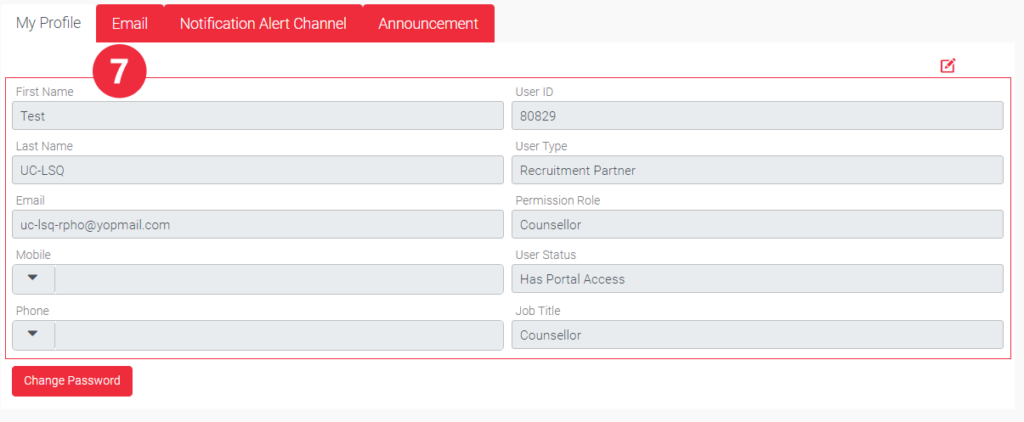The image size is (1024, 422).
Task: Open the Notification Alert Channel tab
Action: (263, 24)
